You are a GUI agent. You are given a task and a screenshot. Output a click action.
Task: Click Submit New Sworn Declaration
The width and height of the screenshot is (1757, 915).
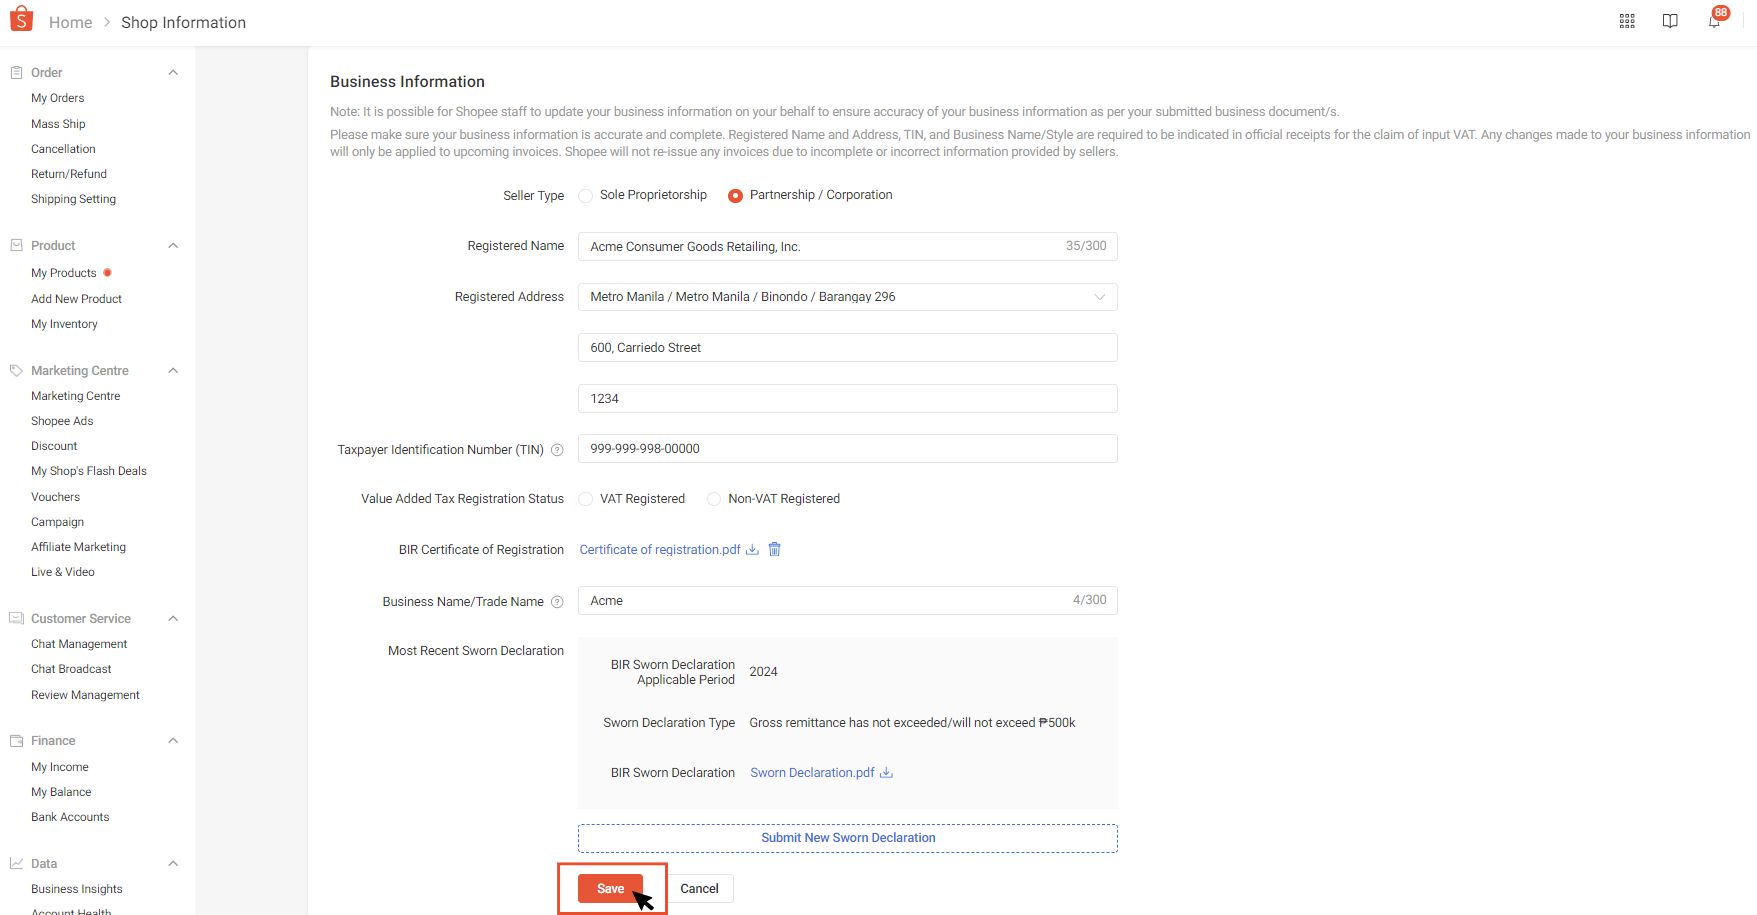coord(847,837)
